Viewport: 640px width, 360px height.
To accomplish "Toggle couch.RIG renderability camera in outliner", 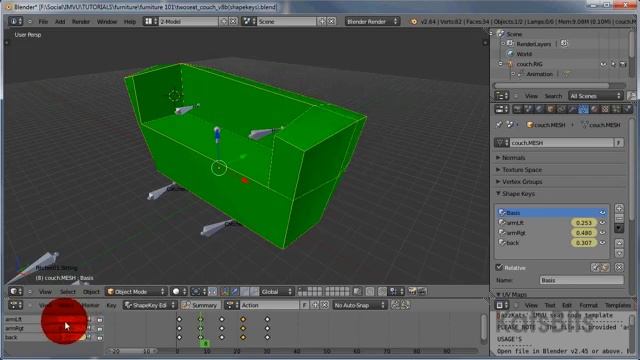I will pos(623,64).
